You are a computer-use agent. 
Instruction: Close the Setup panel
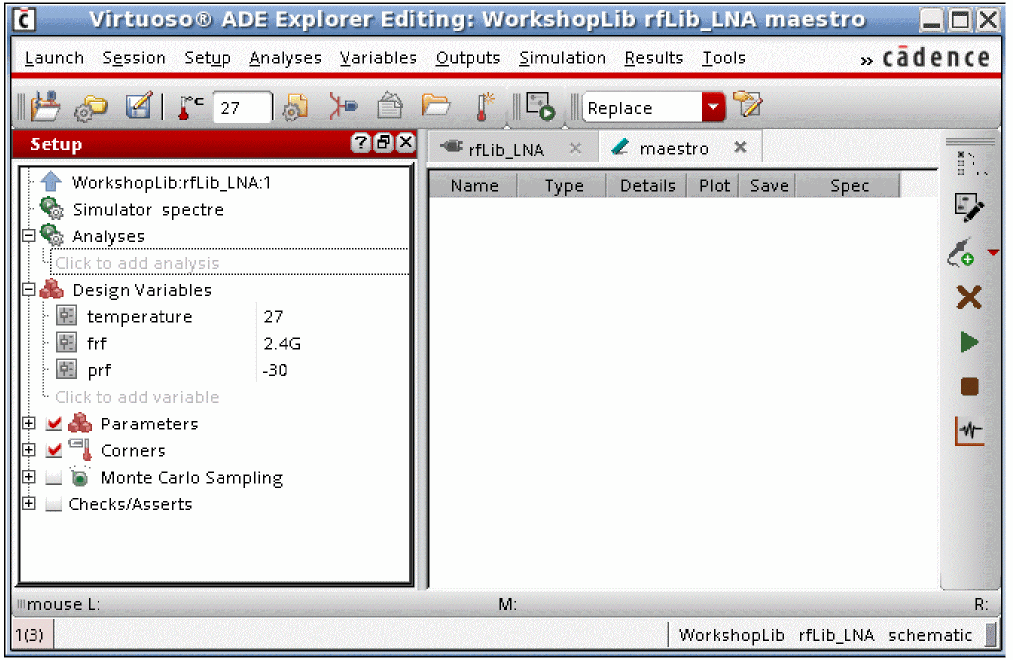click(406, 143)
